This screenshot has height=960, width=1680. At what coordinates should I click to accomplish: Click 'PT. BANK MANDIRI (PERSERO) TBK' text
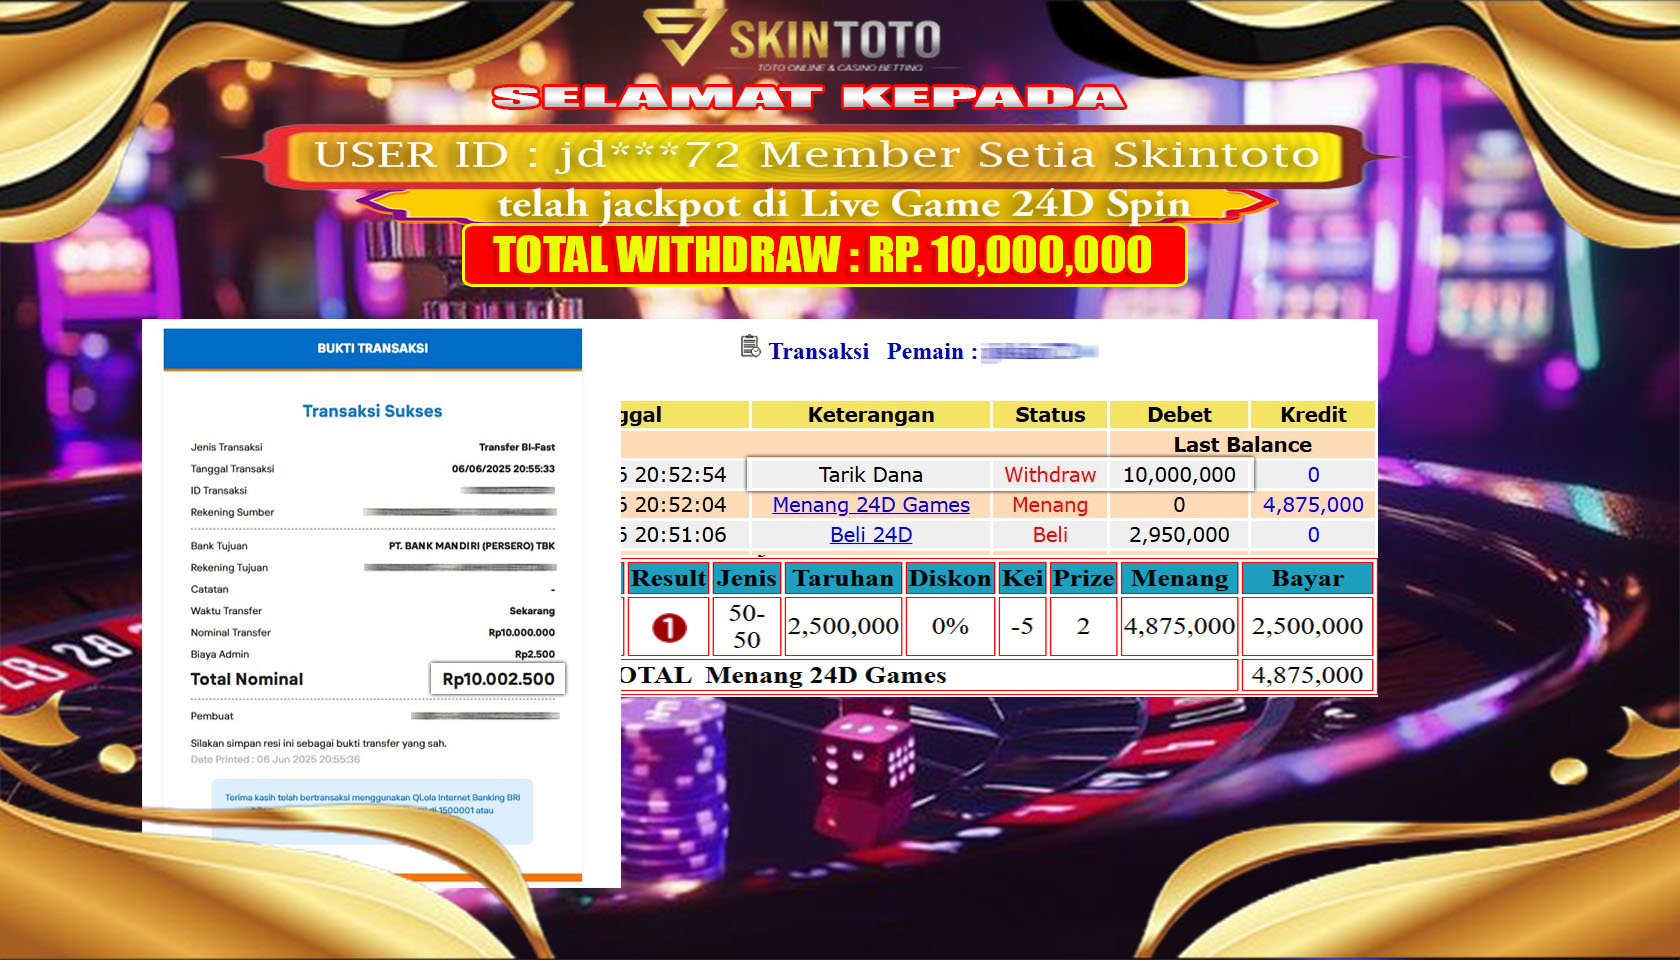(472, 546)
